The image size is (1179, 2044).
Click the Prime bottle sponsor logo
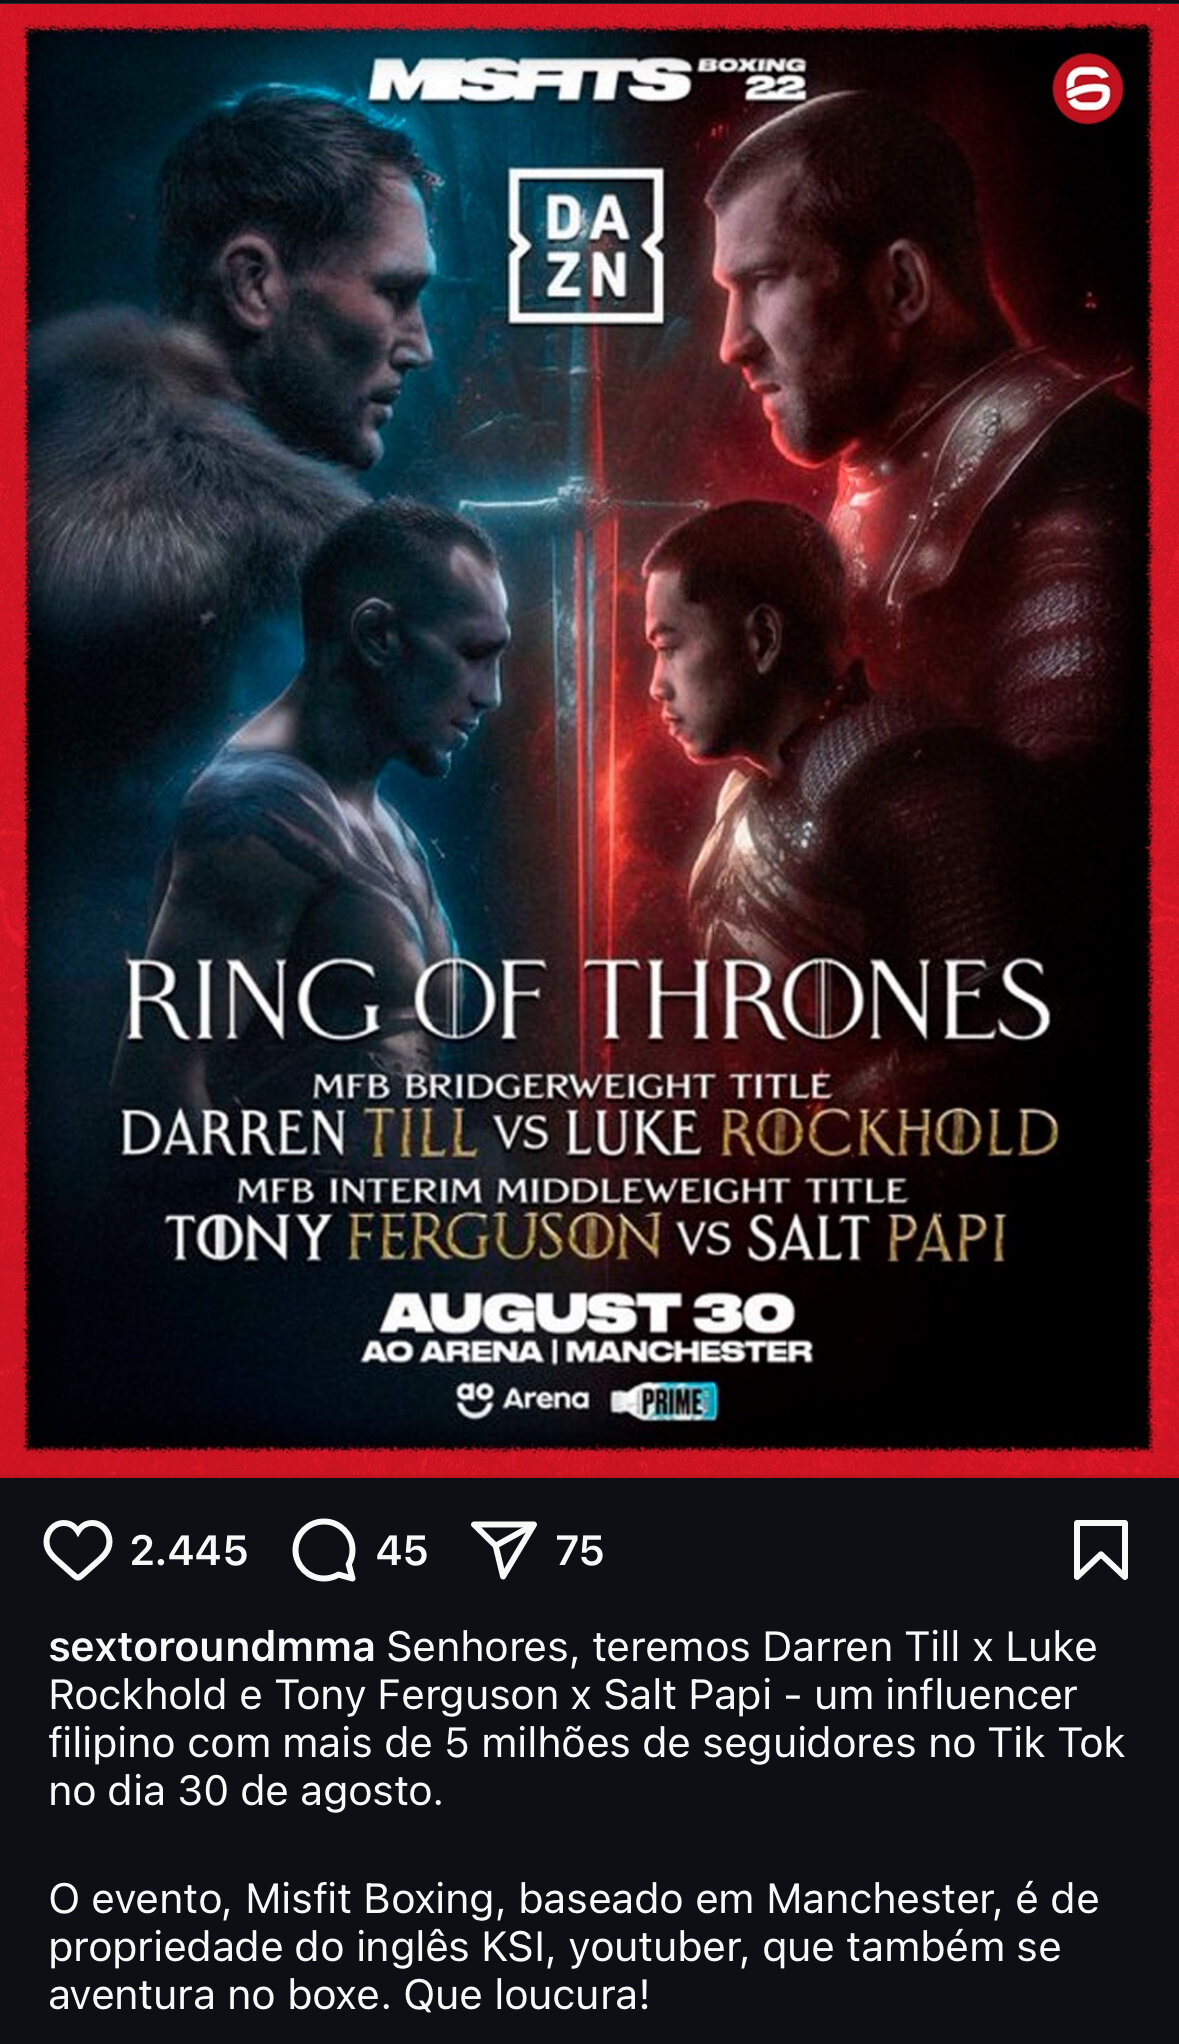pos(665,1401)
